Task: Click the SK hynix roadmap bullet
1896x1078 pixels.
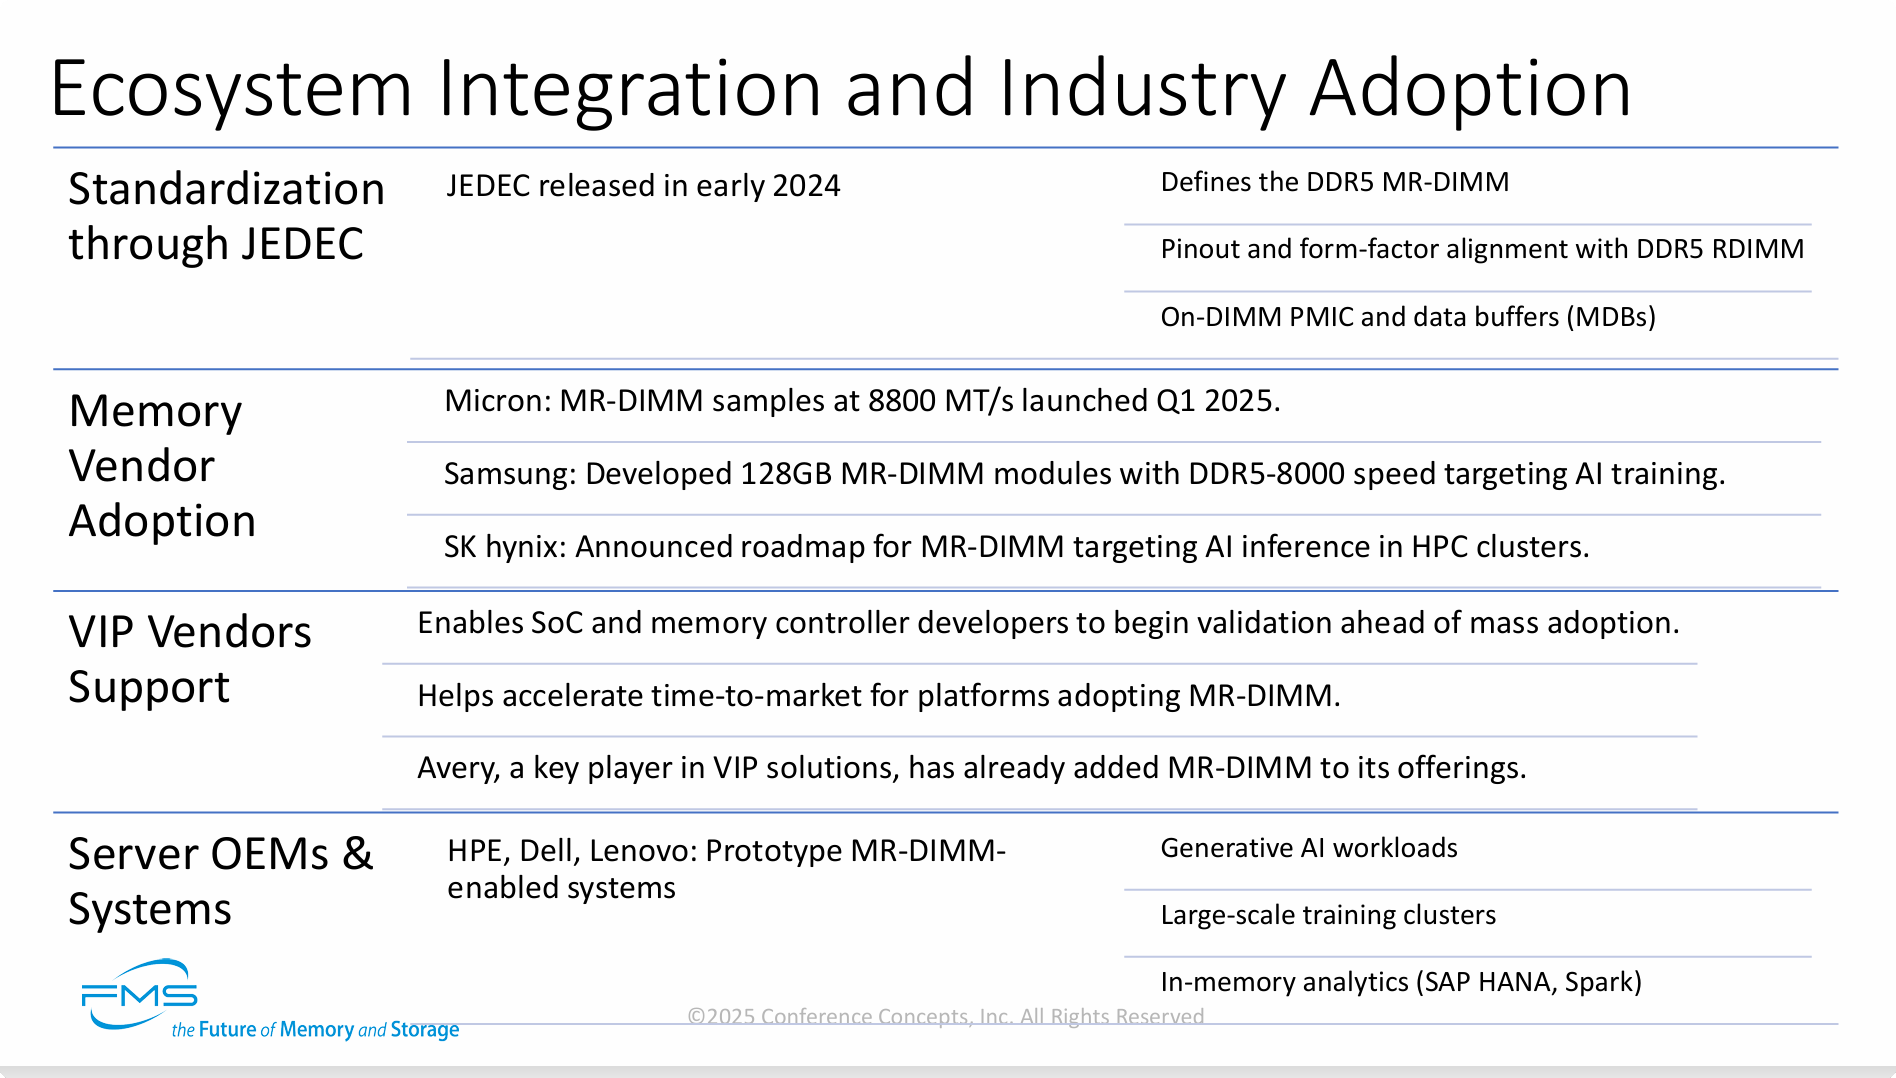Action: tap(1016, 547)
